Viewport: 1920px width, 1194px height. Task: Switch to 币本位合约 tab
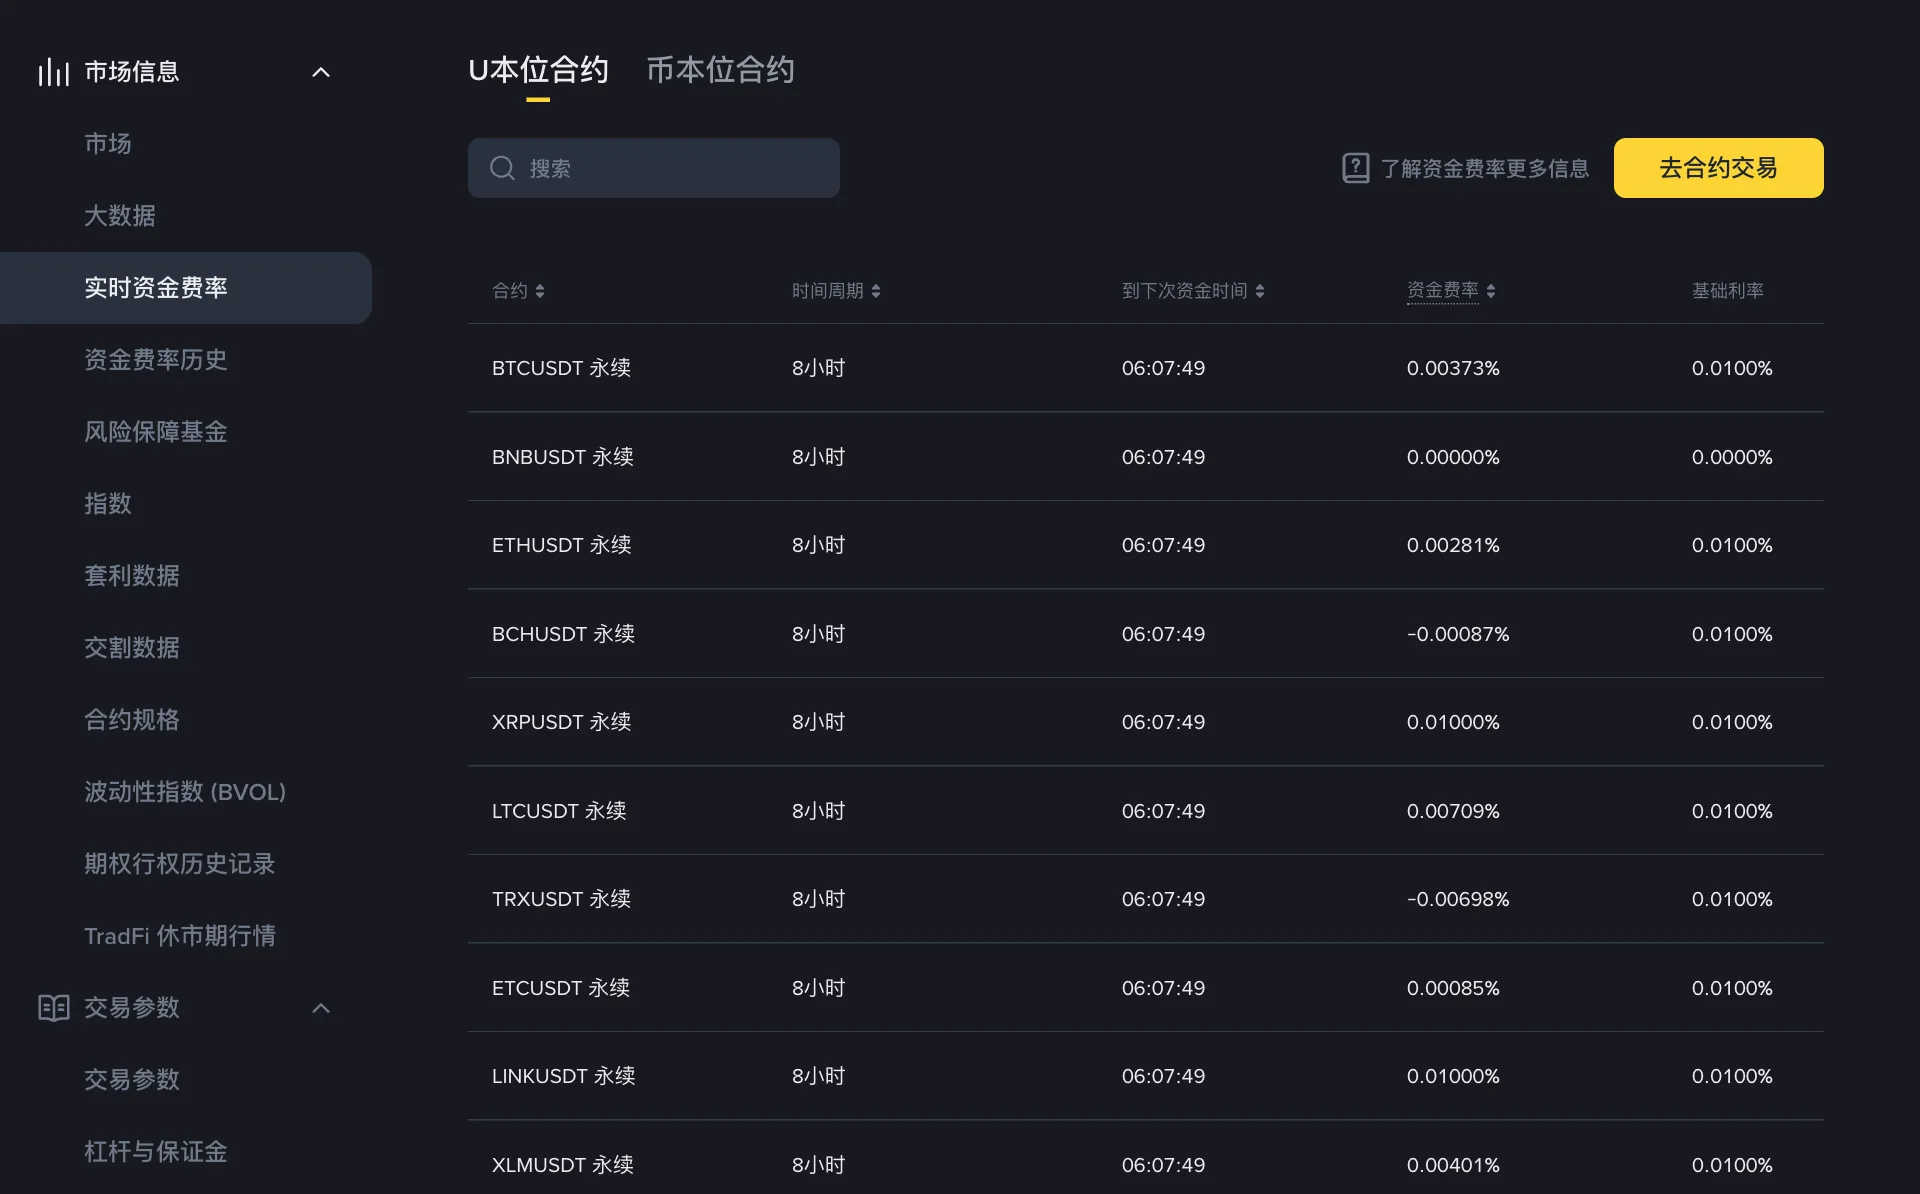coord(720,70)
